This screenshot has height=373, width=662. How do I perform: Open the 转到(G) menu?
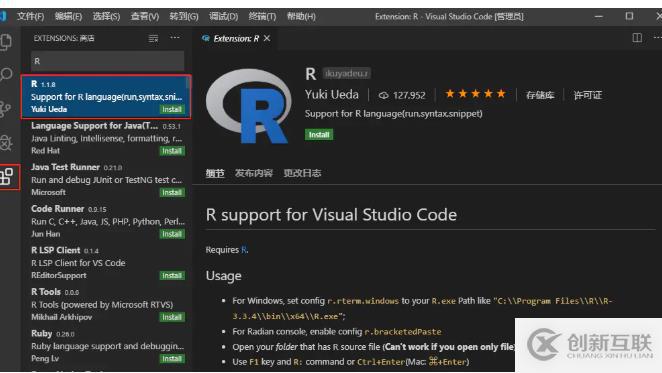pyautogui.click(x=184, y=16)
